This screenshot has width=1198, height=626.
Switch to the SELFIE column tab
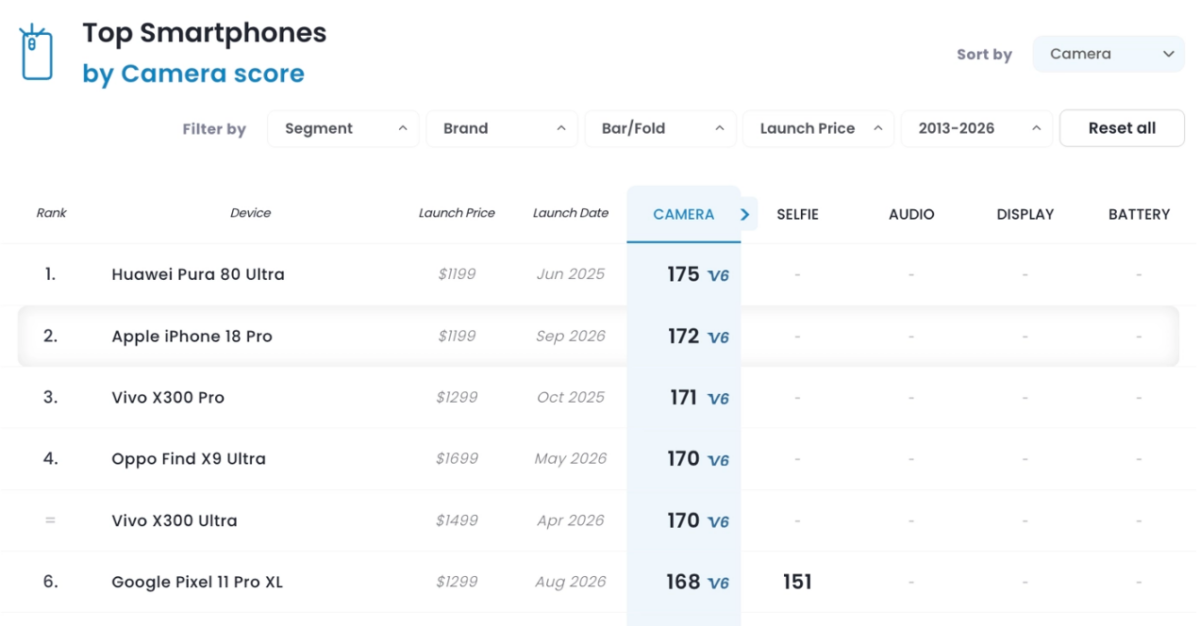pyautogui.click(x=798, y=215)
